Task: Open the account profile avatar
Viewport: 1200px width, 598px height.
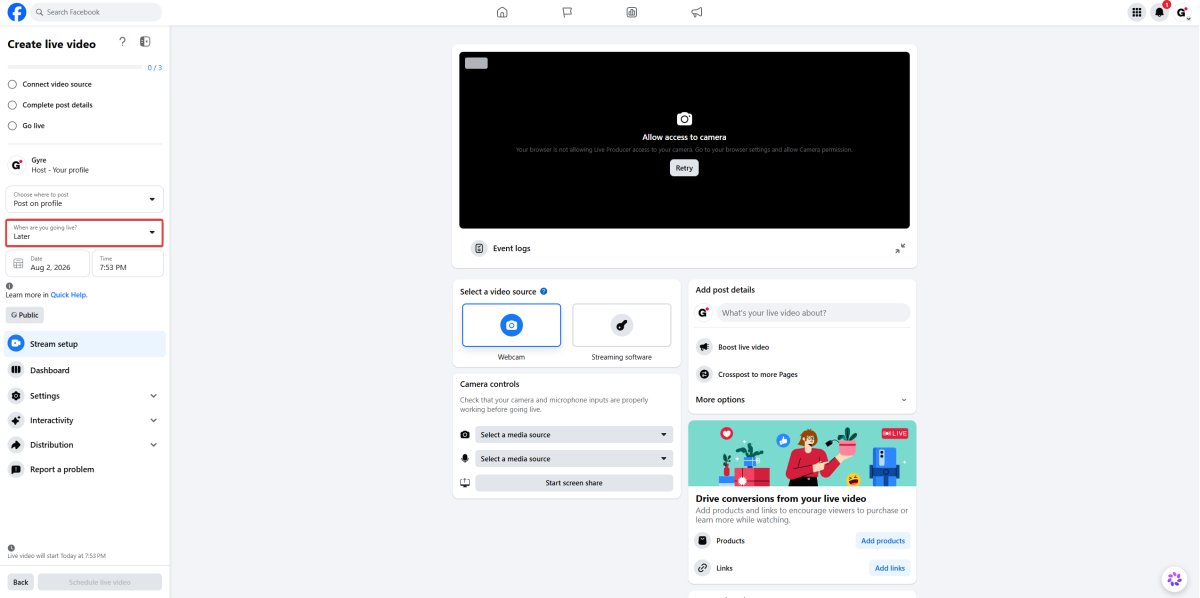Action: 1183,12
